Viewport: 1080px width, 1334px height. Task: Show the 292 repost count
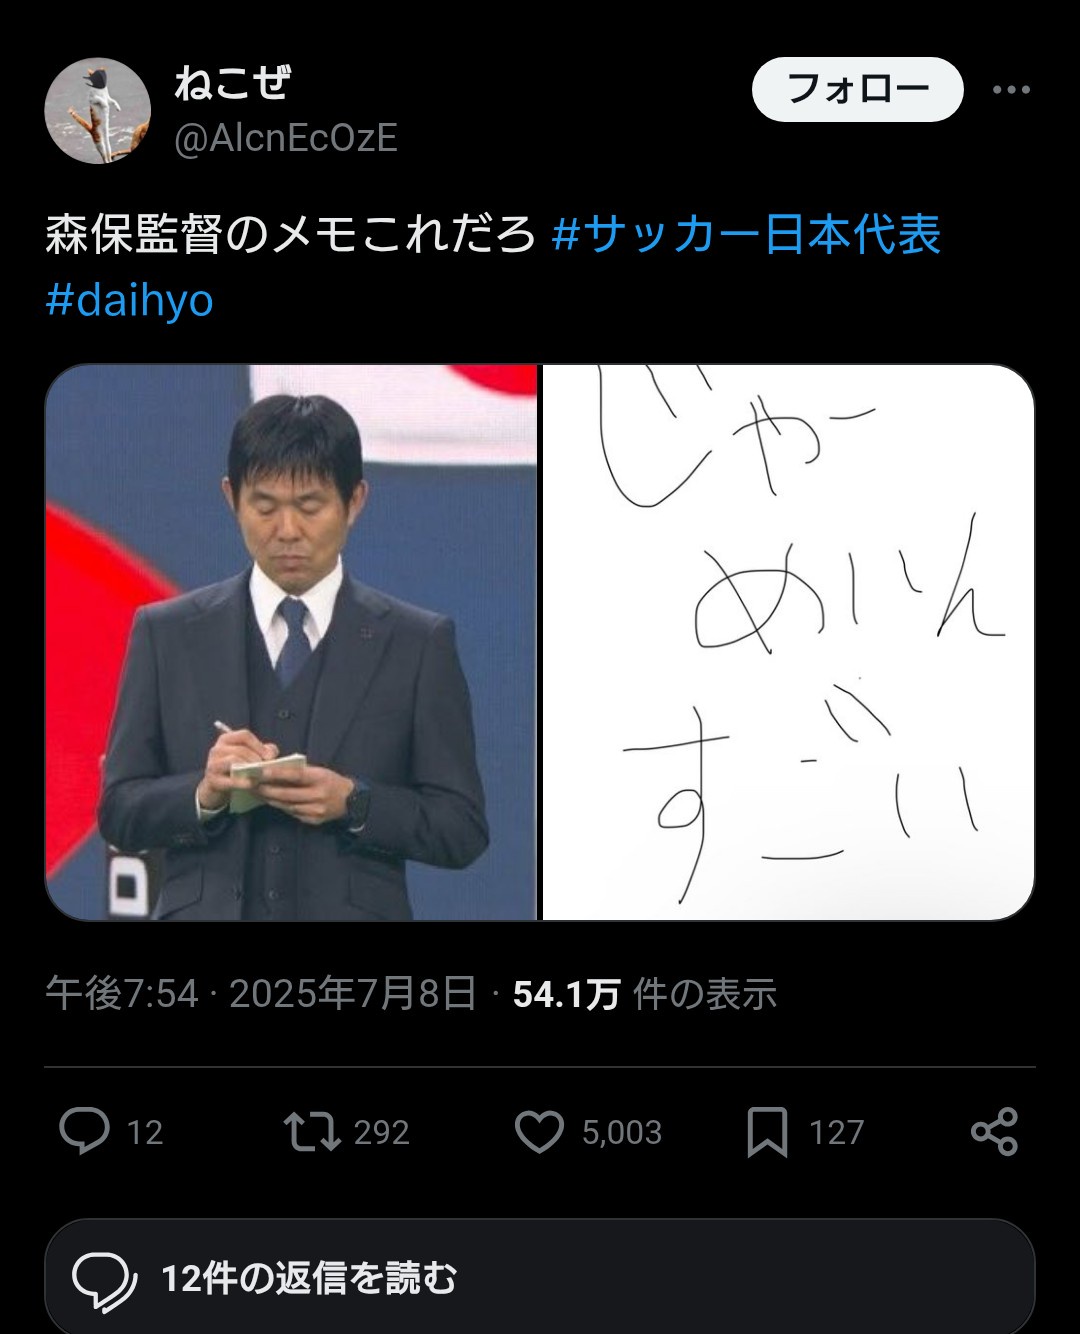click(382, 1132)
